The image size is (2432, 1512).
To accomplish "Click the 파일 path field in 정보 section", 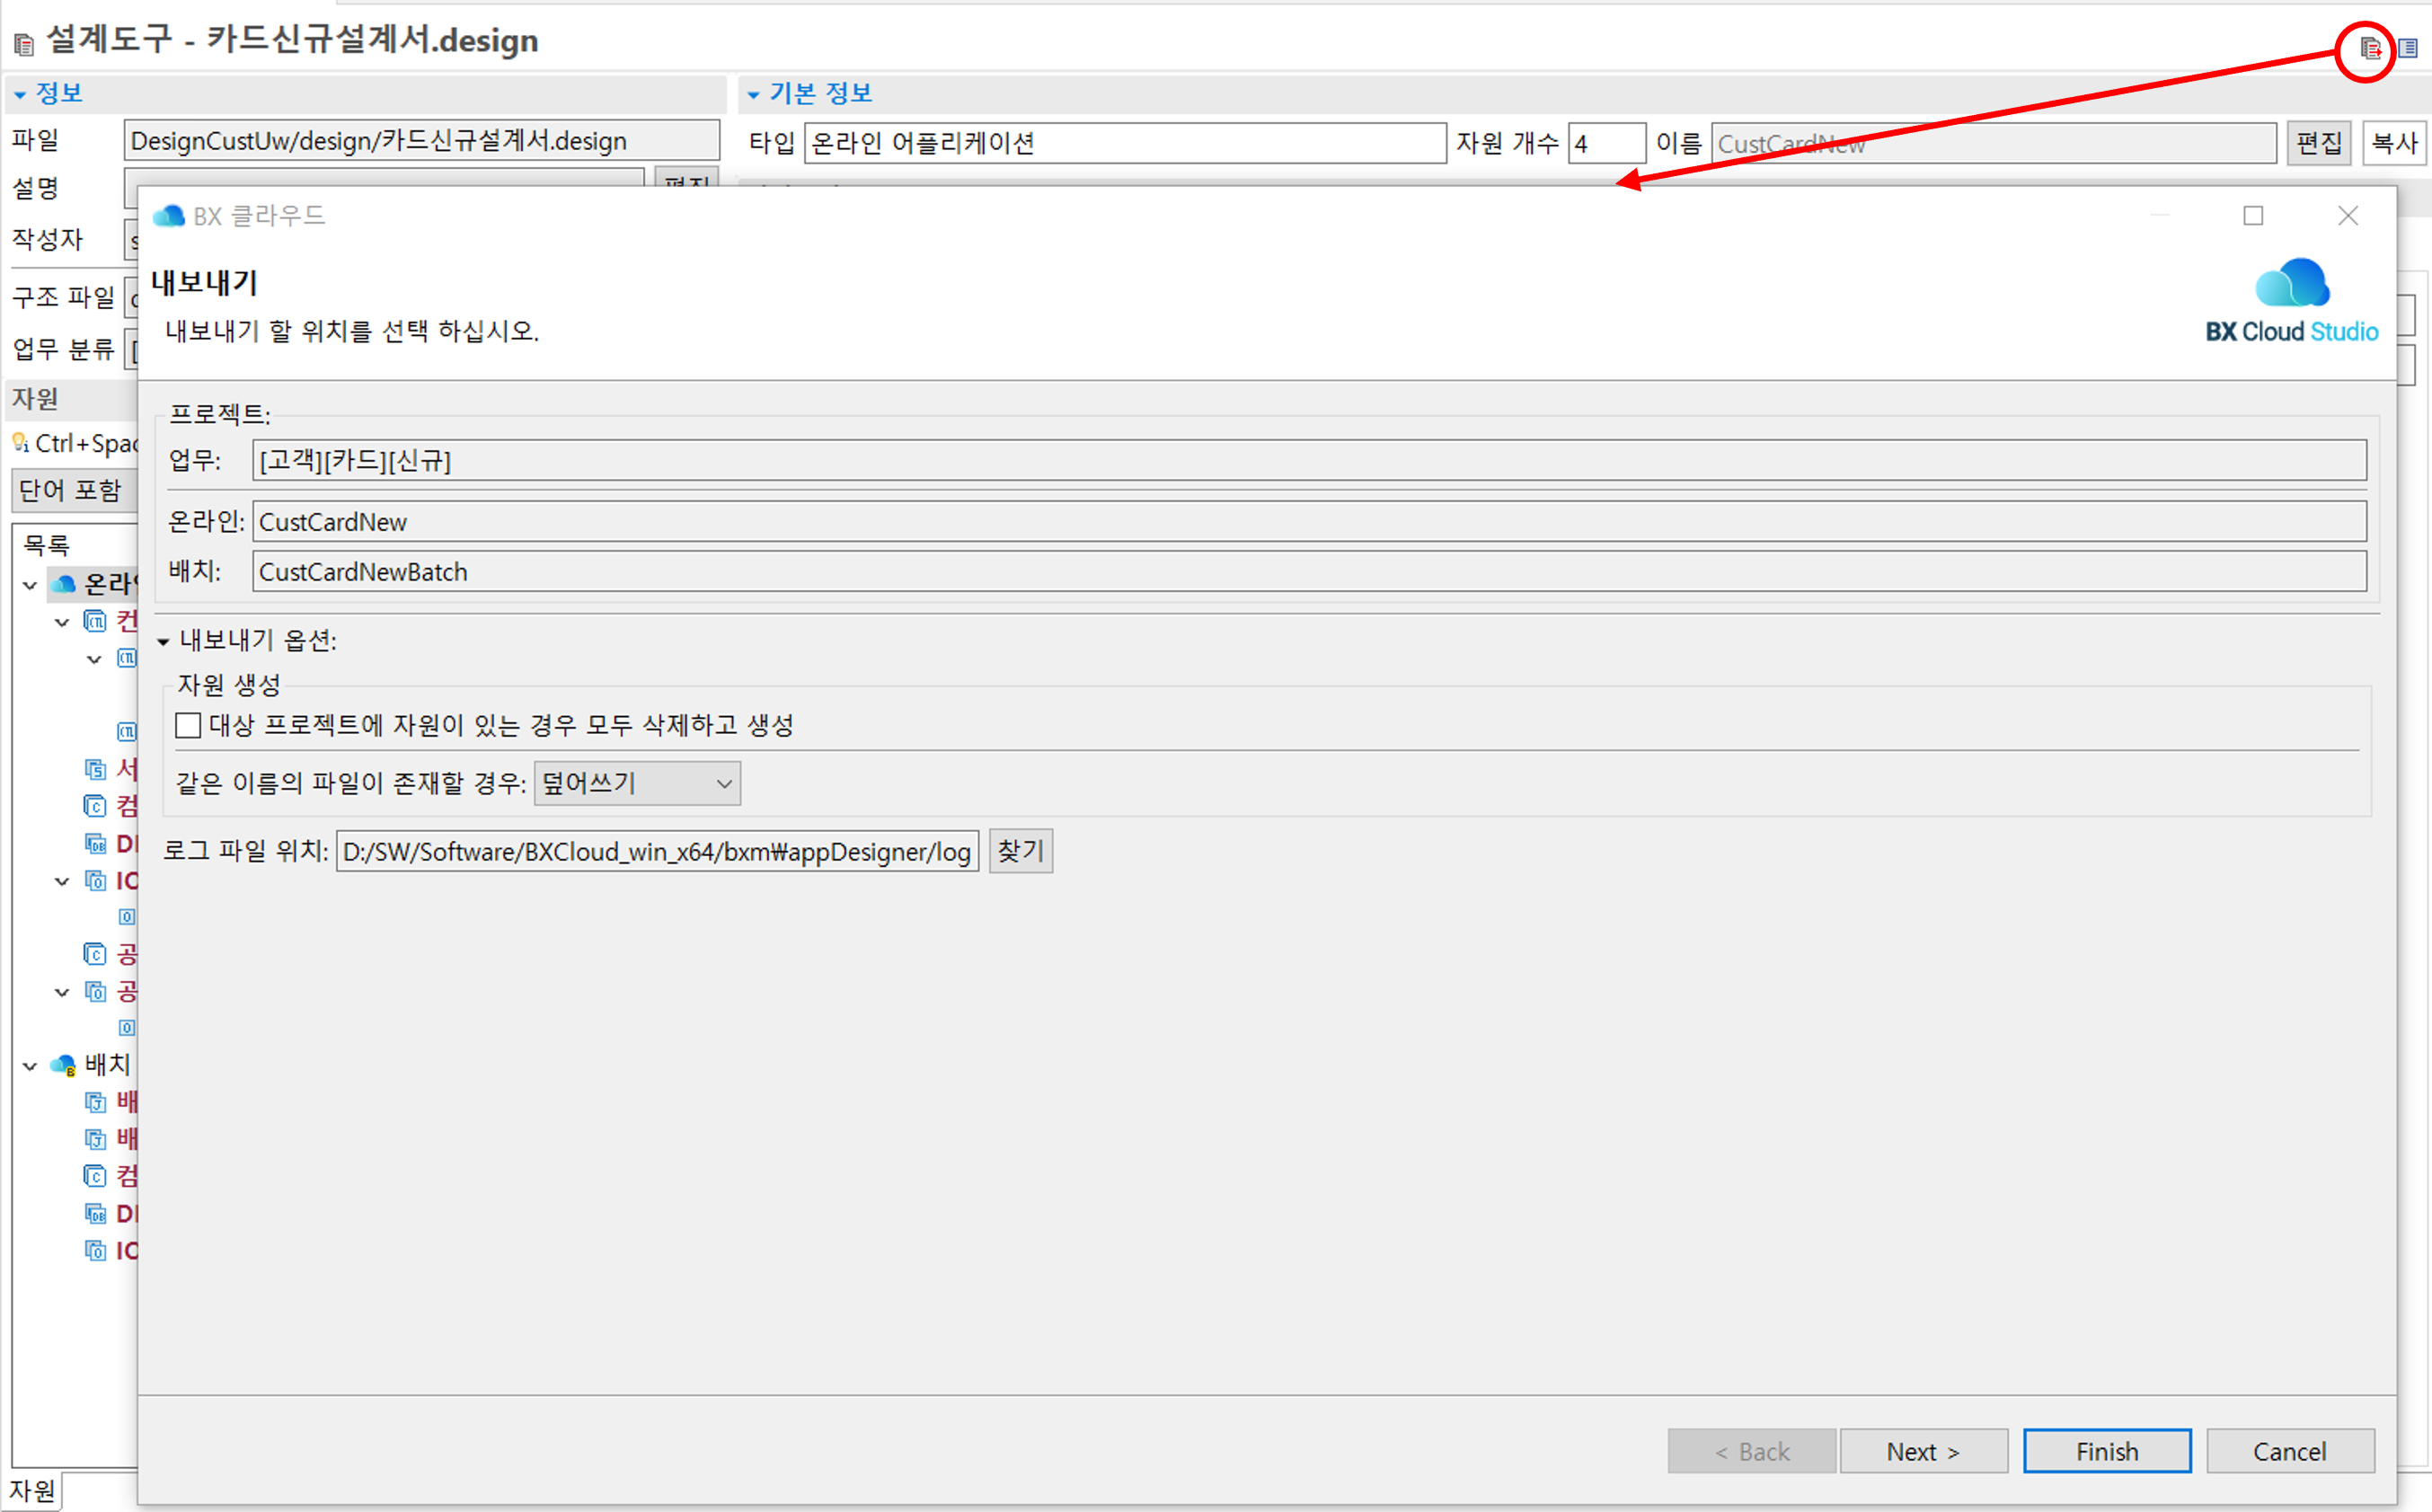I will (x=421, y=140).
